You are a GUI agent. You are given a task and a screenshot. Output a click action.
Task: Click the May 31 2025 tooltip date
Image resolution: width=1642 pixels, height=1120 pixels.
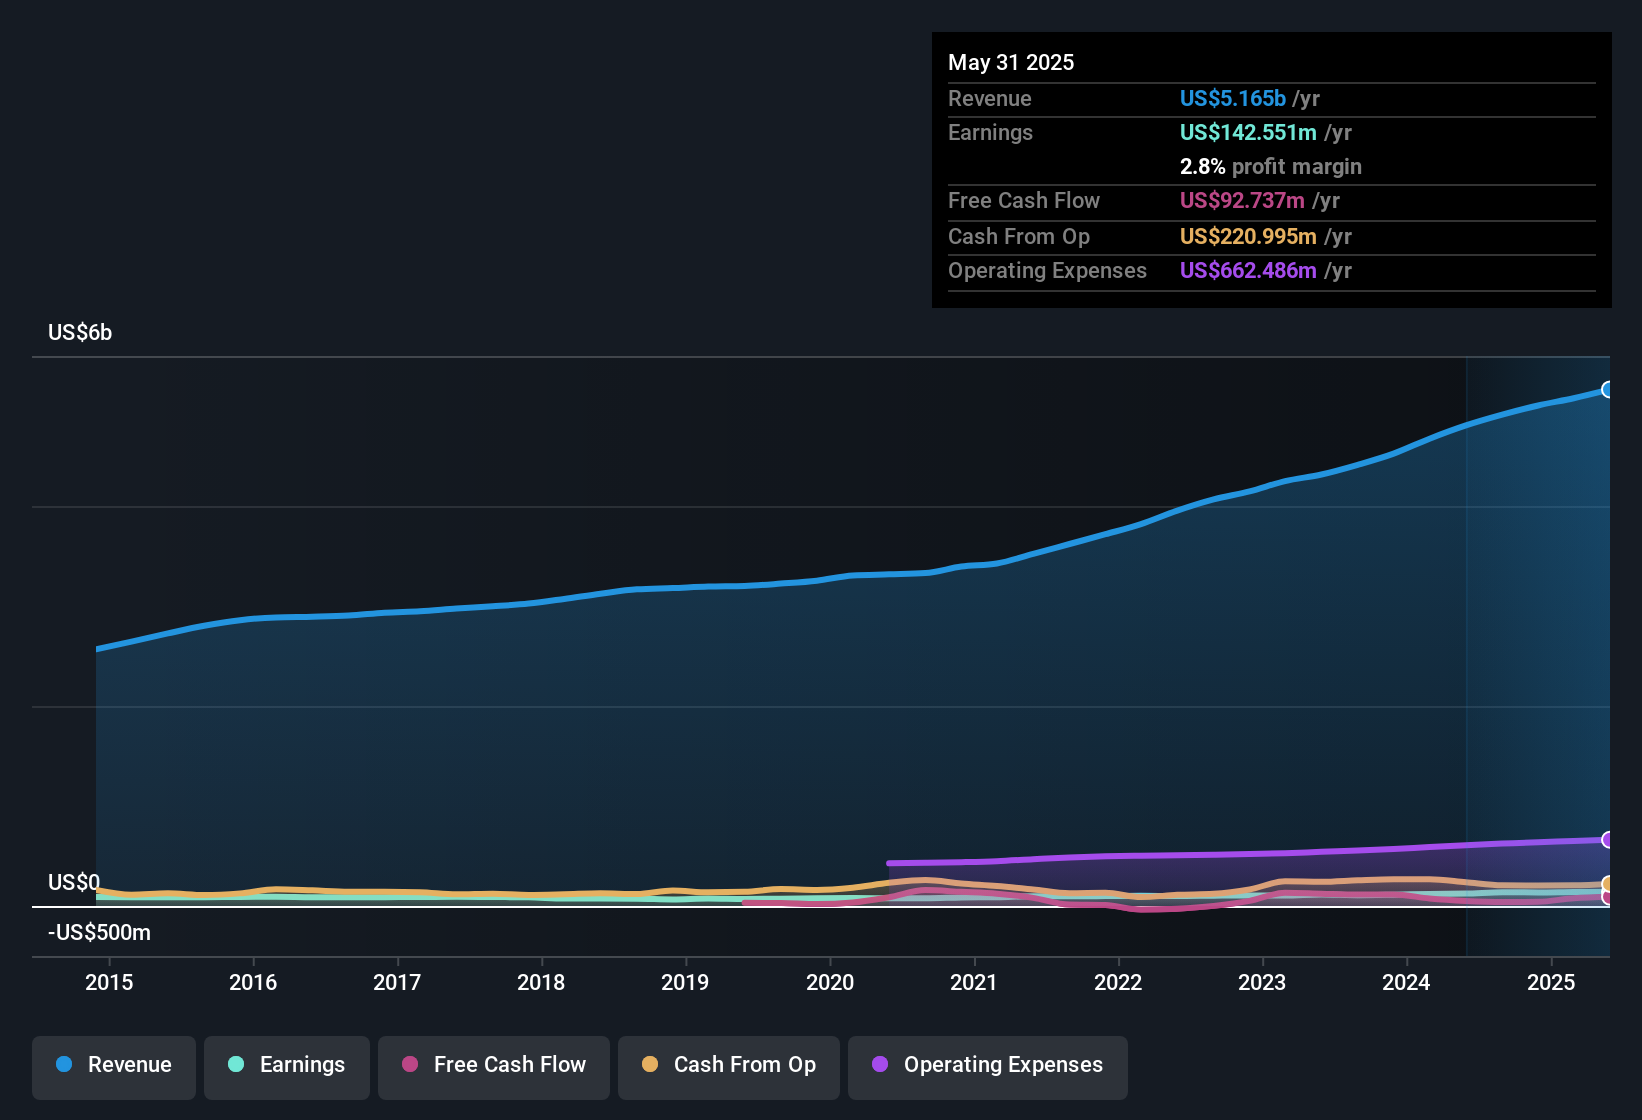pyautogui.click(x=1011, y=62)
